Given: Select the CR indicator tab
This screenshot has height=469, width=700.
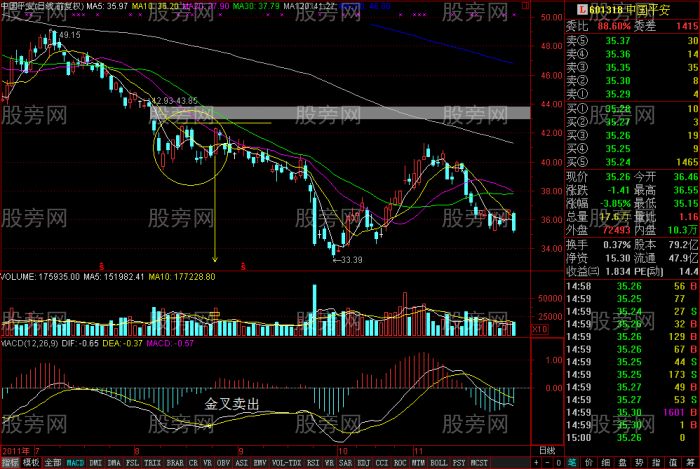Looking at the screenshot, I should point(193,463).
